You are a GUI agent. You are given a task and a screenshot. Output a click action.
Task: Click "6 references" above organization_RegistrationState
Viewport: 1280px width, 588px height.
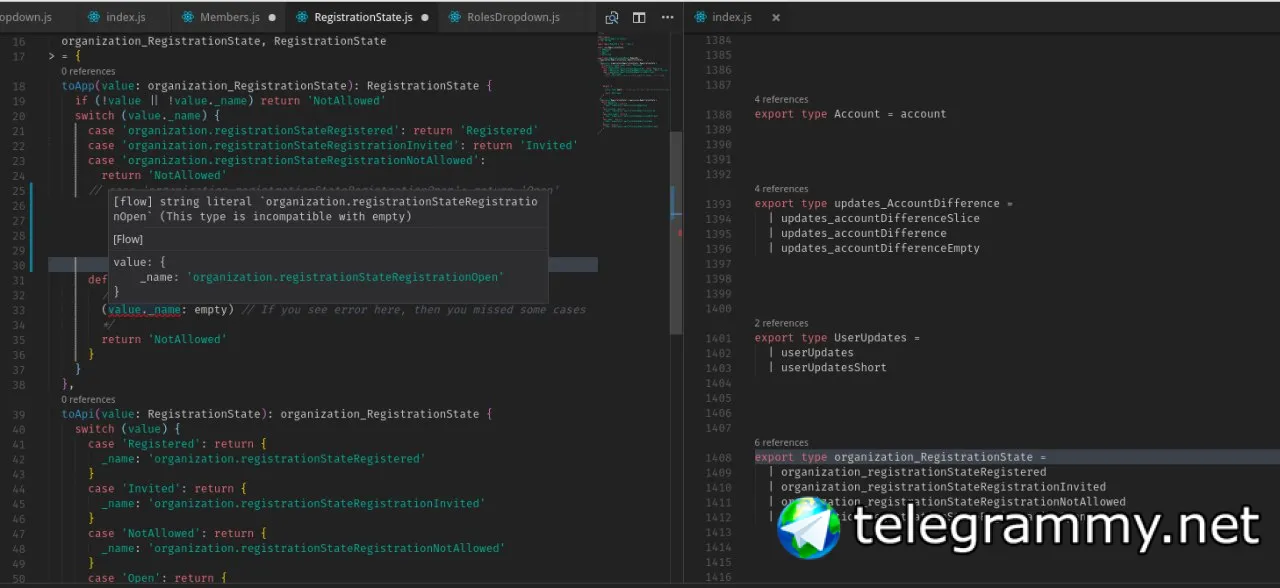781,443
